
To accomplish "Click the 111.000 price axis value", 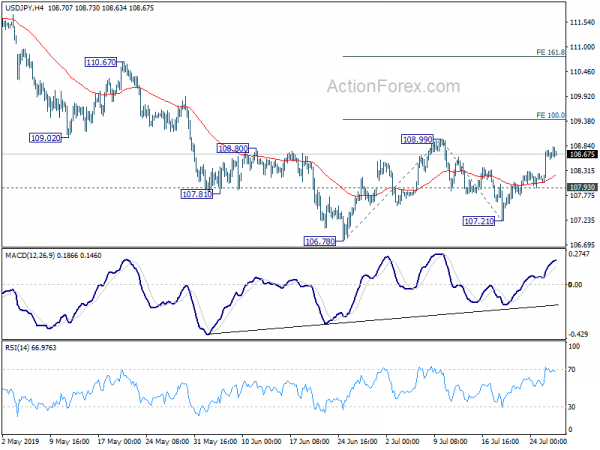I will point(582,47).
